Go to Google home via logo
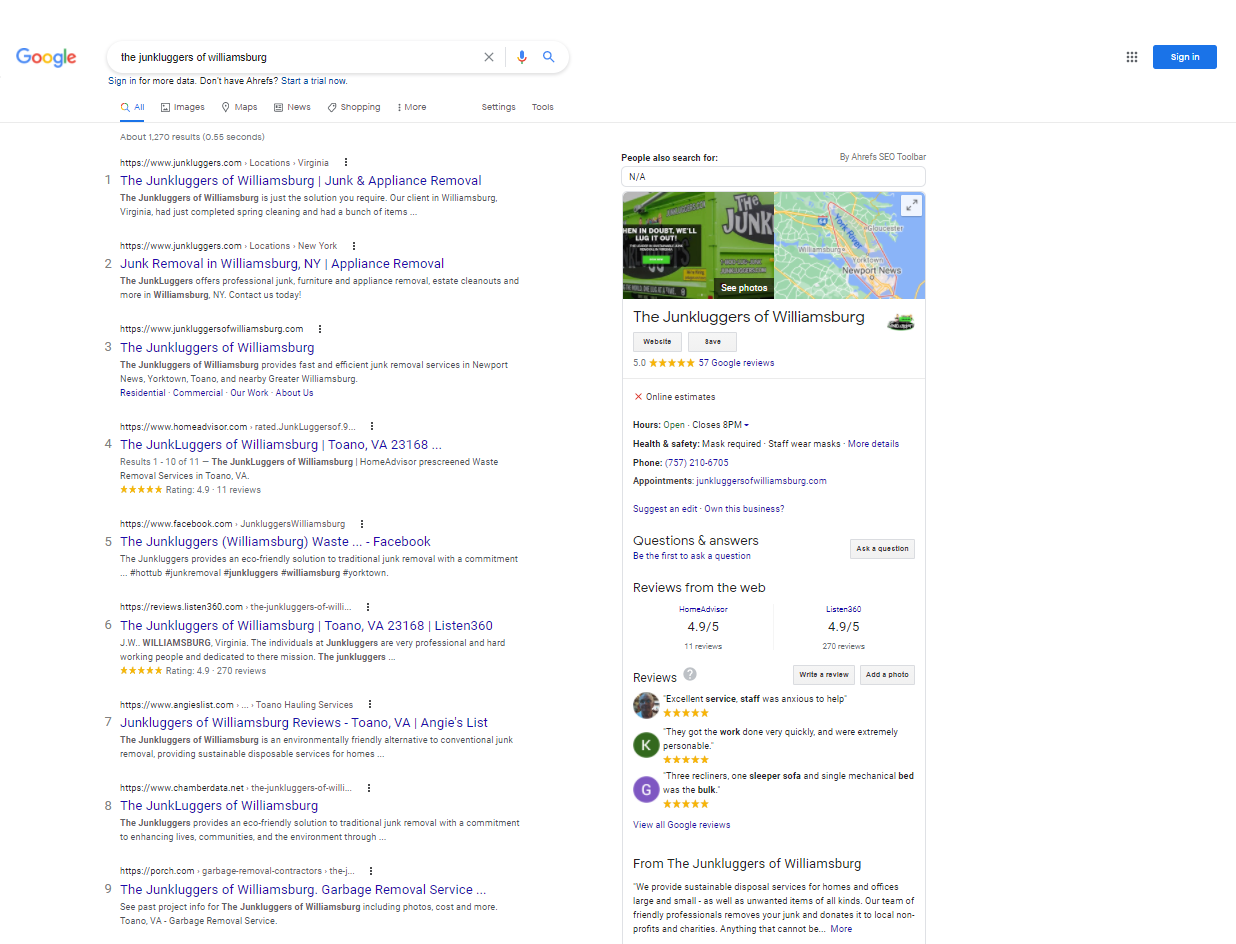Viewport: 1236px width, 944px height. pos(46,58)
